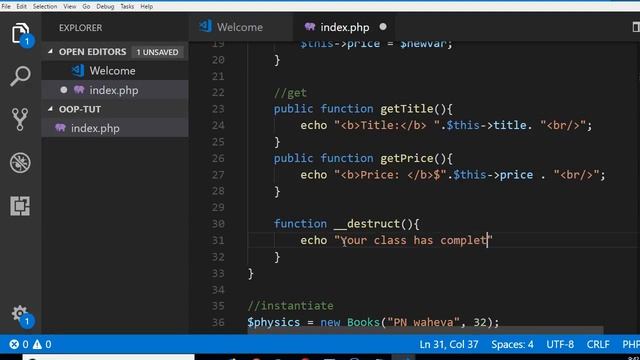Open index.php in OOP-TUT folder
This screenshot has height=360, width=640.
click(x=115, y=128)
